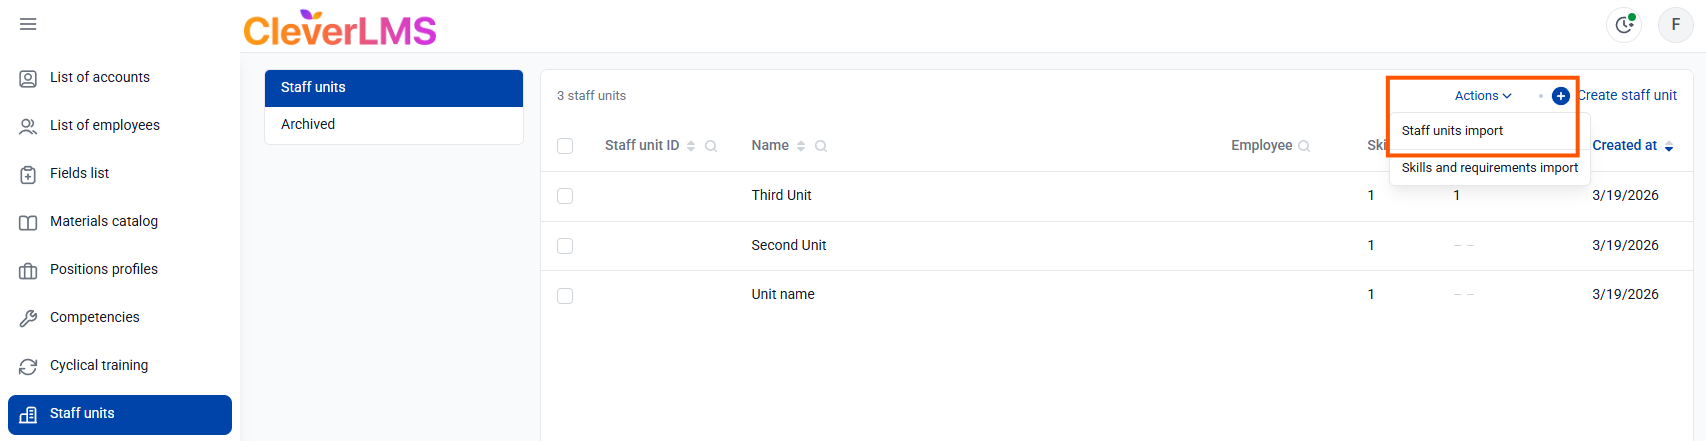Check the Third Unit row checkbox

pyautogui.click(x=565, y=196)
